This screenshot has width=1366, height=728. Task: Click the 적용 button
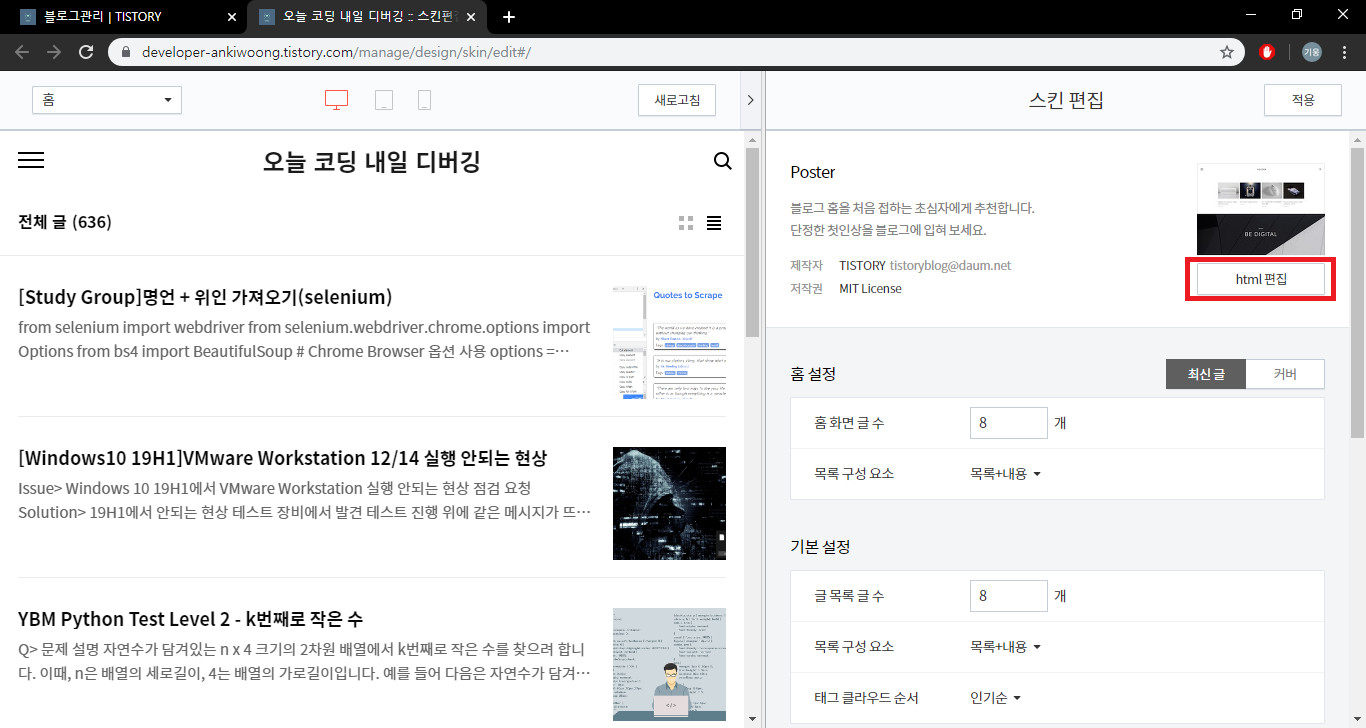coord(1303,100)
